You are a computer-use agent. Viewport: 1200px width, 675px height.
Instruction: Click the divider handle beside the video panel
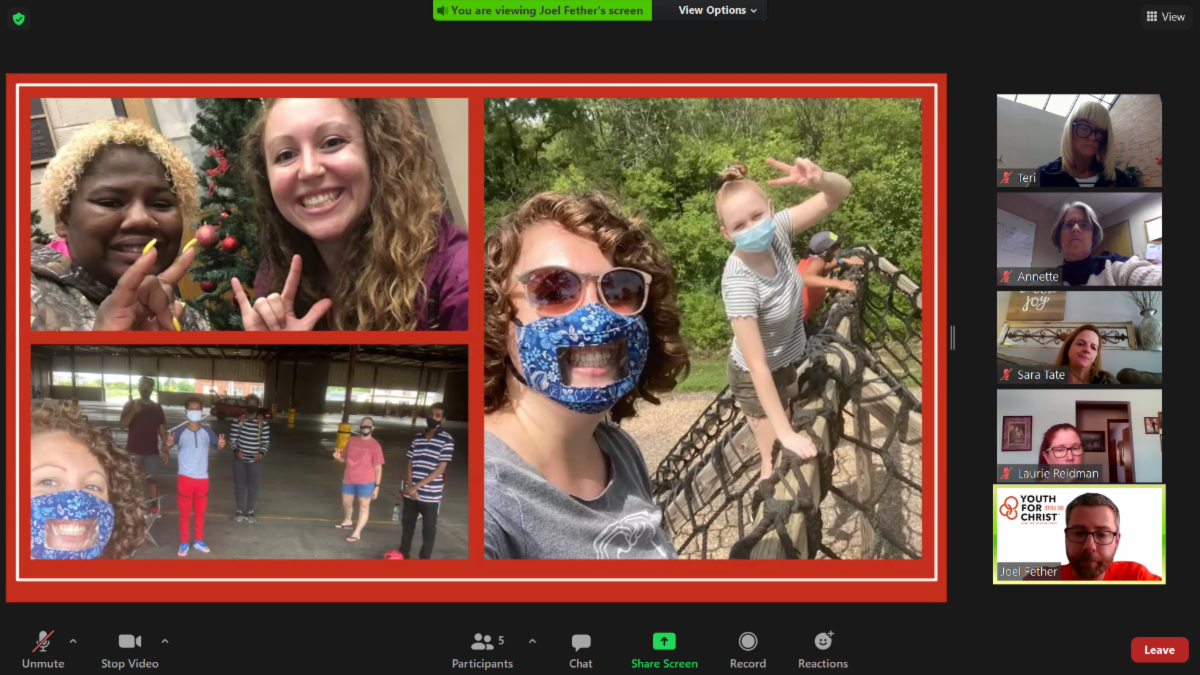[952, 338]
